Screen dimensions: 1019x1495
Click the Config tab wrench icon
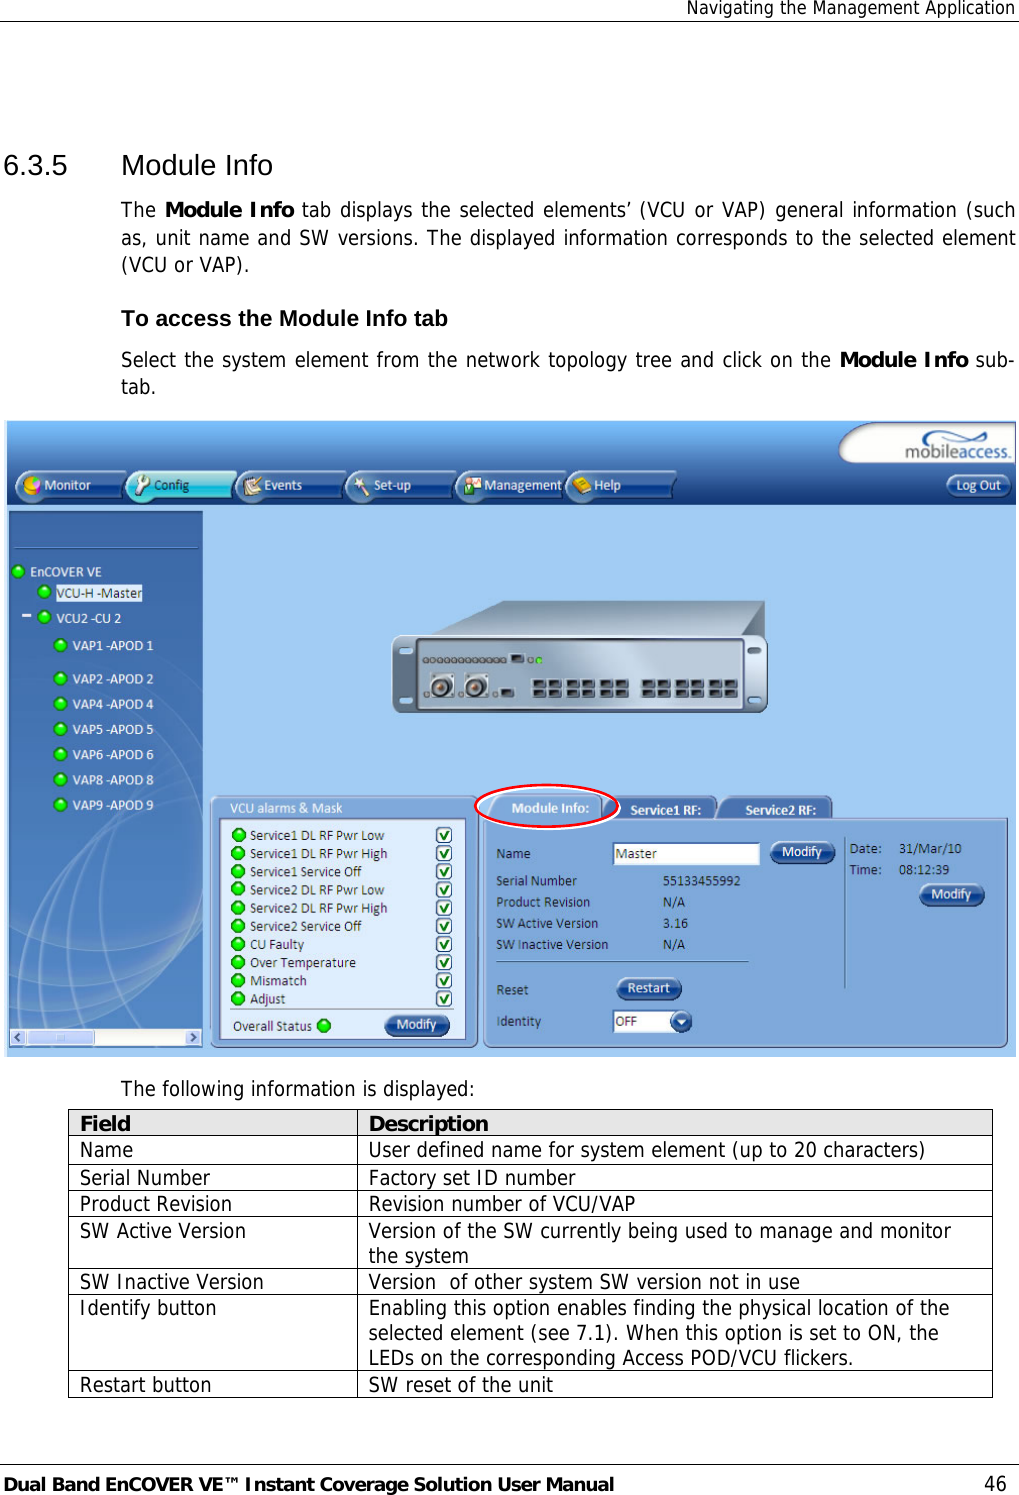[x=142, y=484]
